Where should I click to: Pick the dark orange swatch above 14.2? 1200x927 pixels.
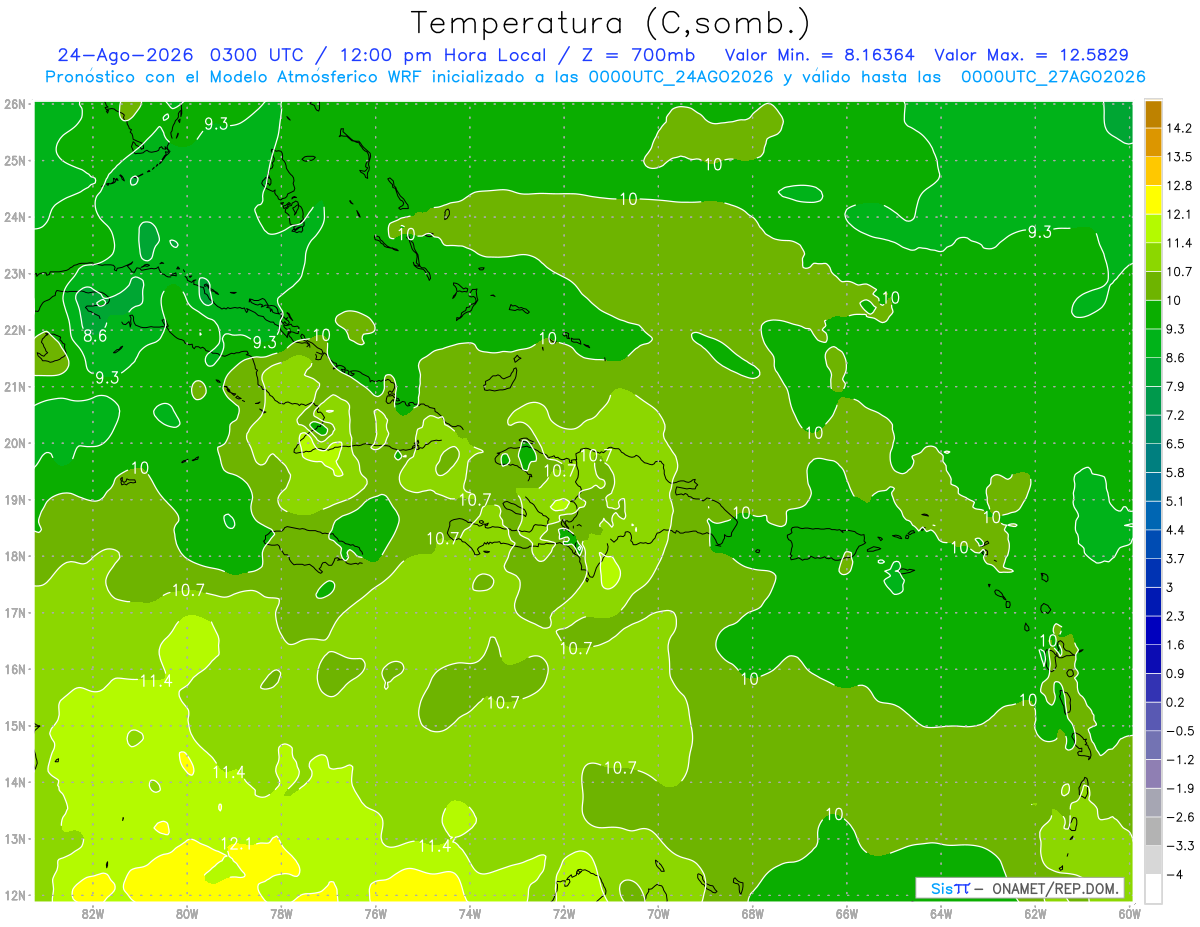[1153, 114]
